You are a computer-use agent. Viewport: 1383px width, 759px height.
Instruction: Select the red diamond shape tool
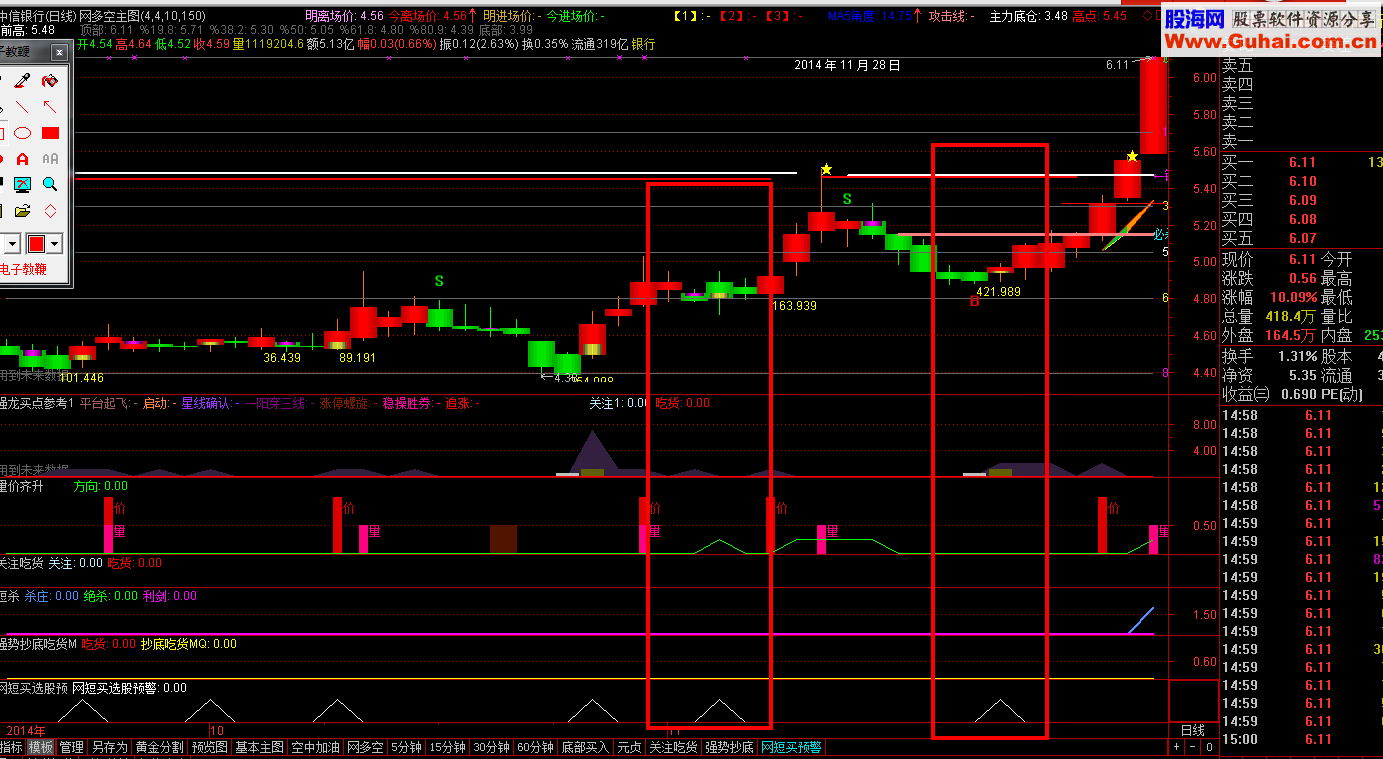click(49, 211)
